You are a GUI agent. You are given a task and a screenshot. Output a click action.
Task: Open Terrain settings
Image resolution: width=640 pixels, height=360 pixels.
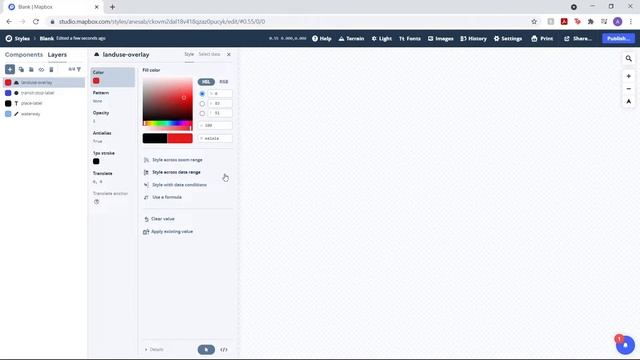(351, 38)
